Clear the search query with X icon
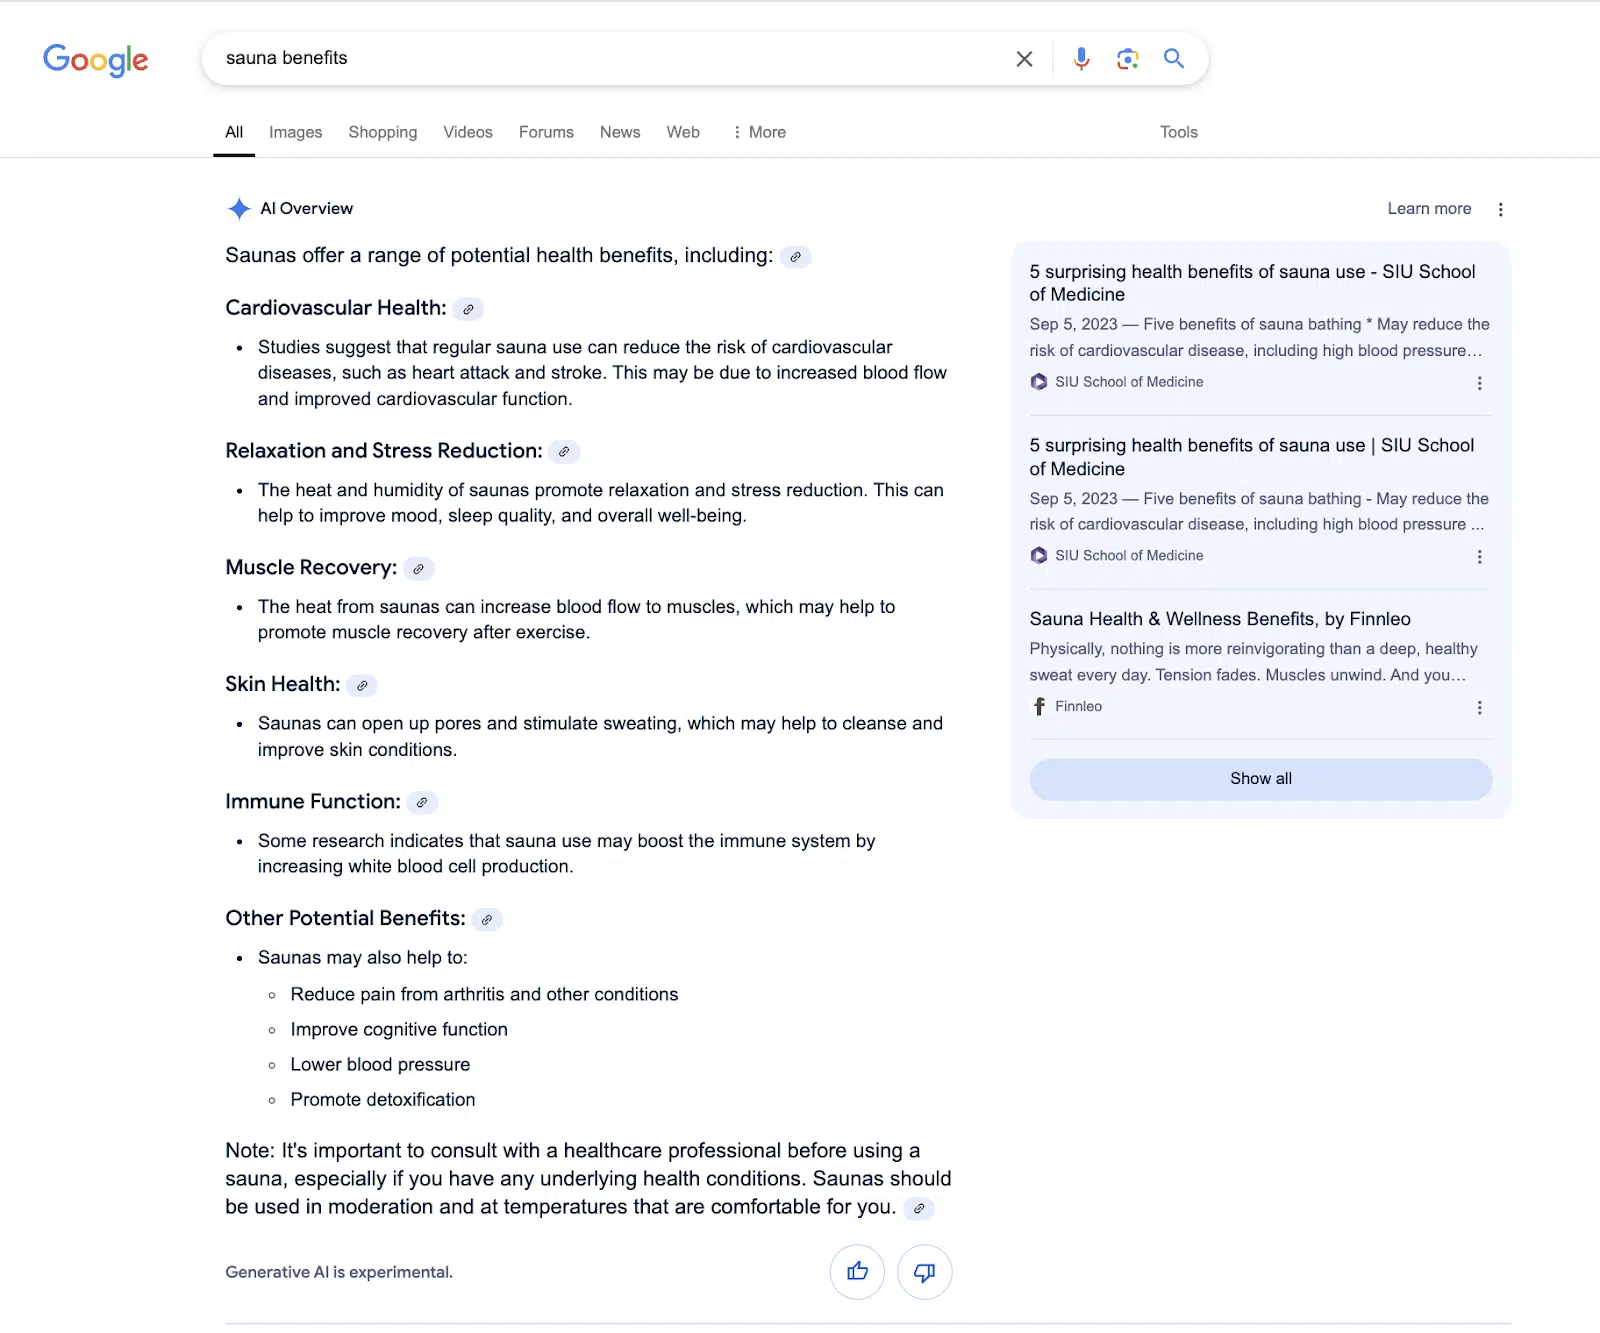 (x=1024, y=59)
